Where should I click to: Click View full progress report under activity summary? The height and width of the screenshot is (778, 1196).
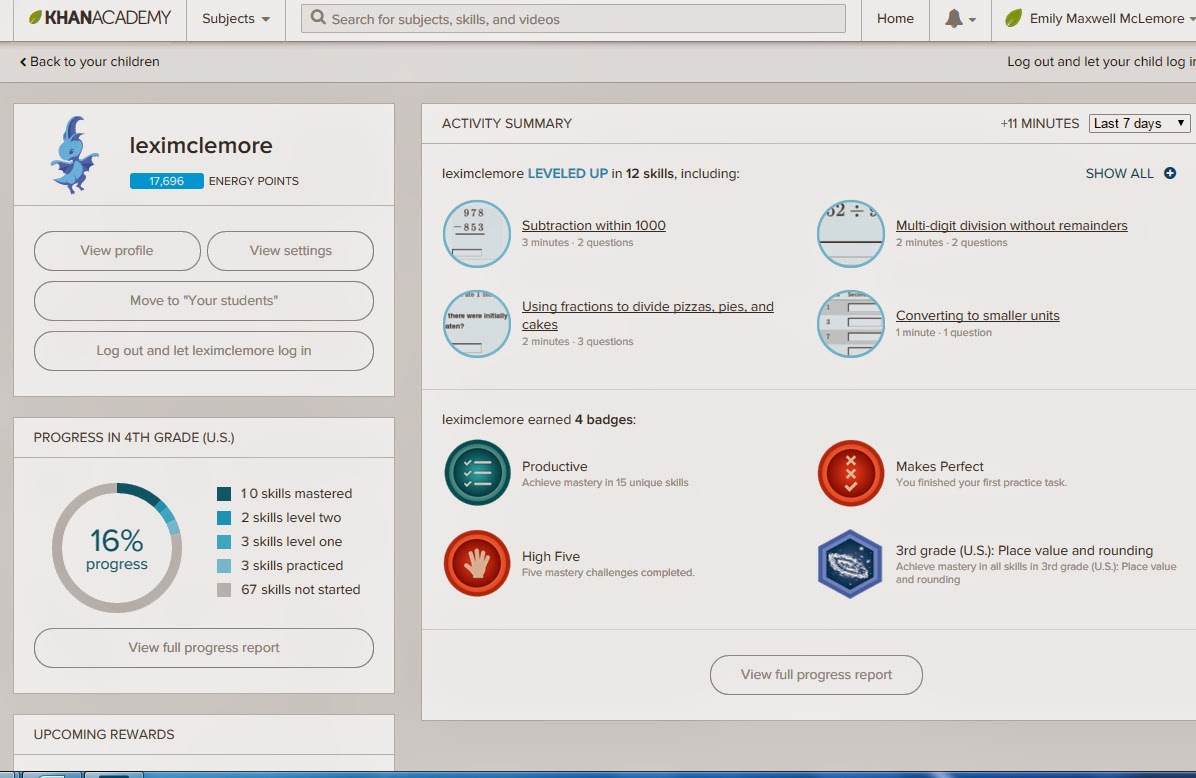[816, 675]
